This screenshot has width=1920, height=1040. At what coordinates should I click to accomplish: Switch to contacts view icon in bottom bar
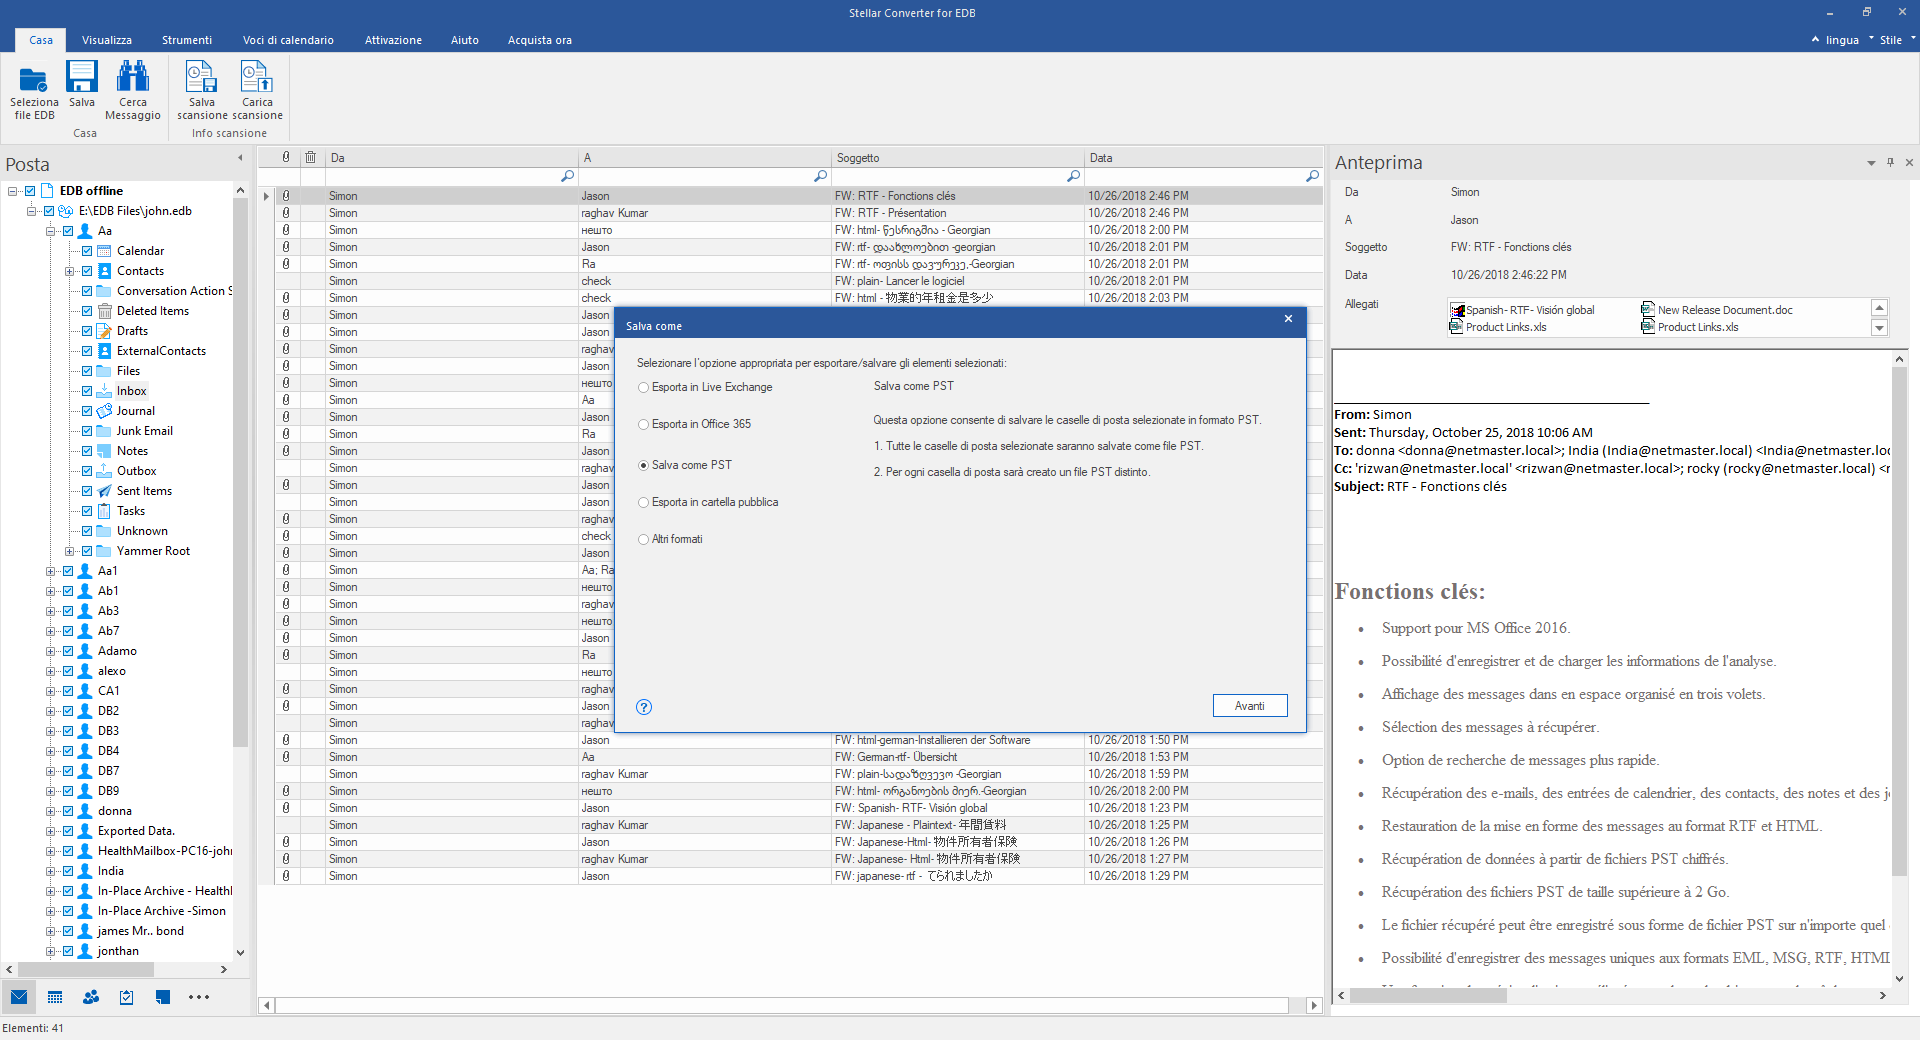(x=91, y=997)
